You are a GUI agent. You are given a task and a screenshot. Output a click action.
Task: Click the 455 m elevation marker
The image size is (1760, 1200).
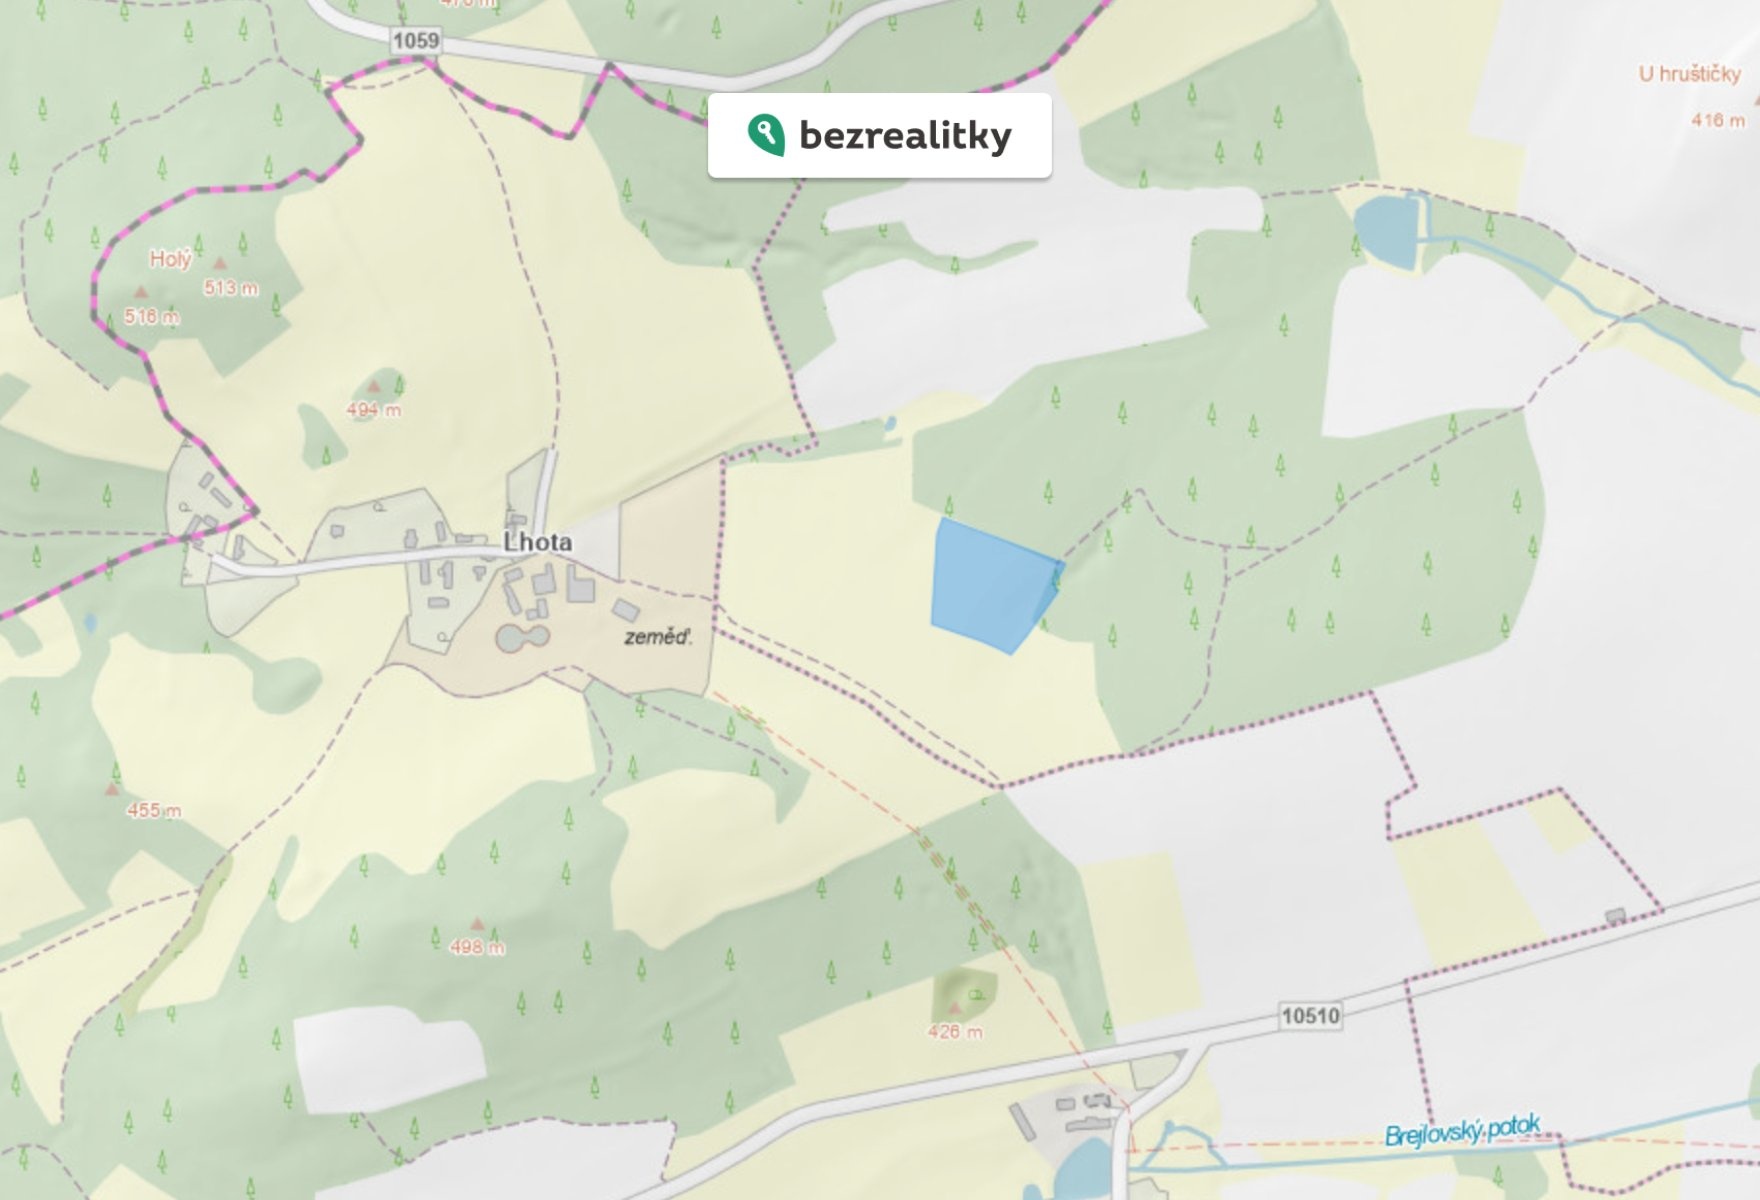point(112,789)
